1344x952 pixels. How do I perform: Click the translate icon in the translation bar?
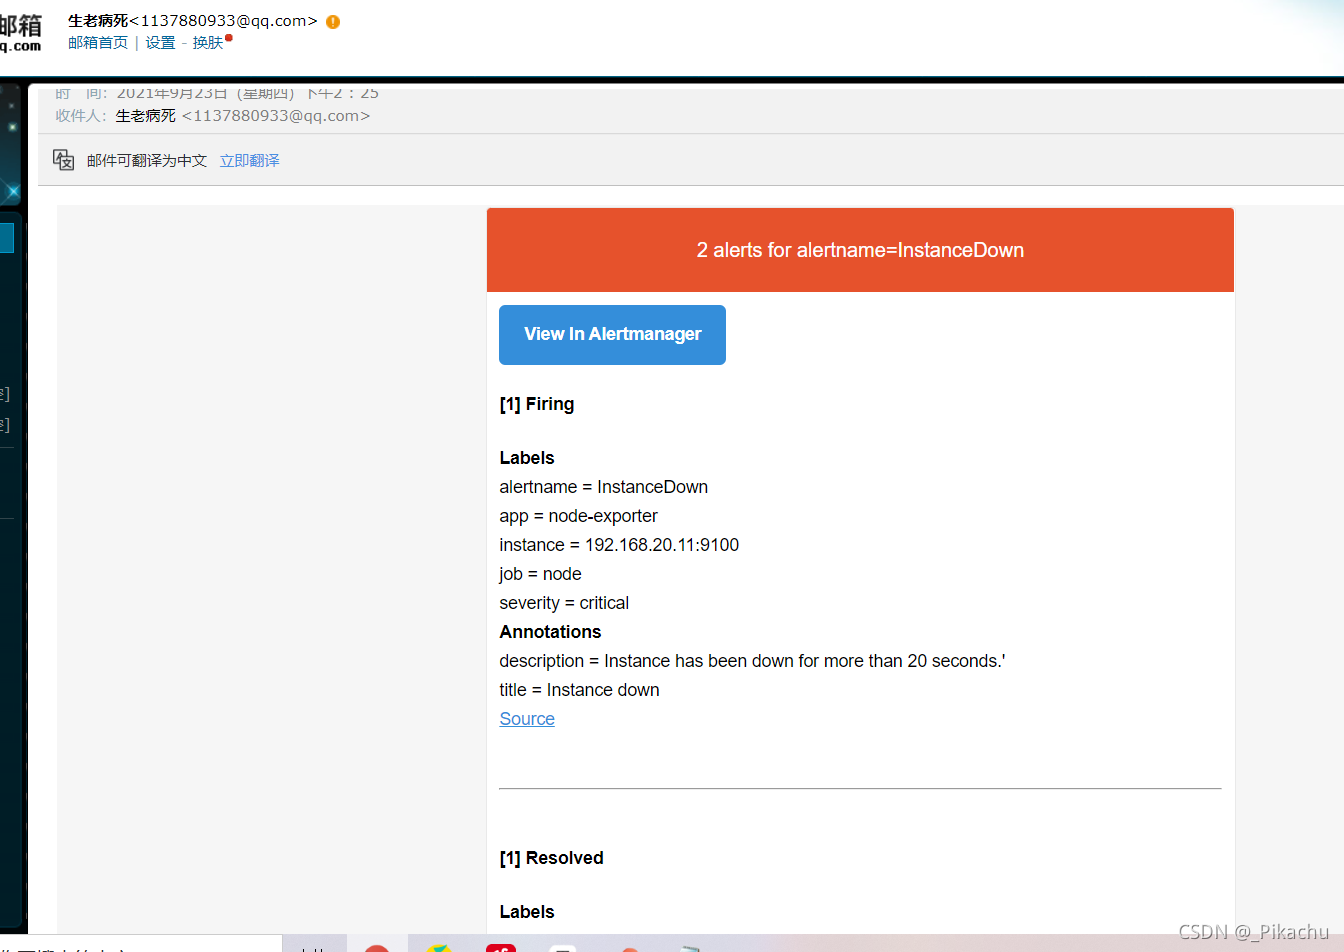(x=64, y=160)
